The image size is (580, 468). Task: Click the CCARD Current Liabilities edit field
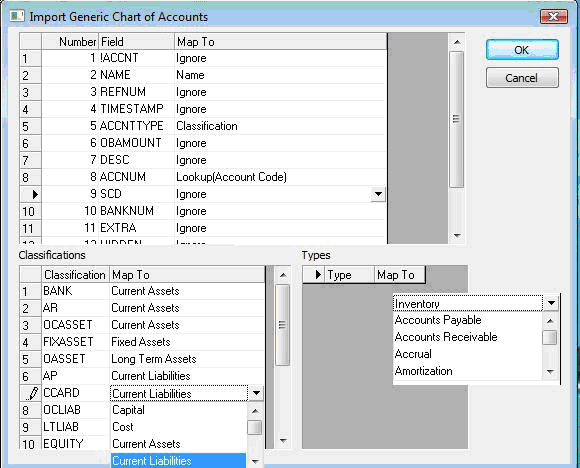[x=179, y=394]
